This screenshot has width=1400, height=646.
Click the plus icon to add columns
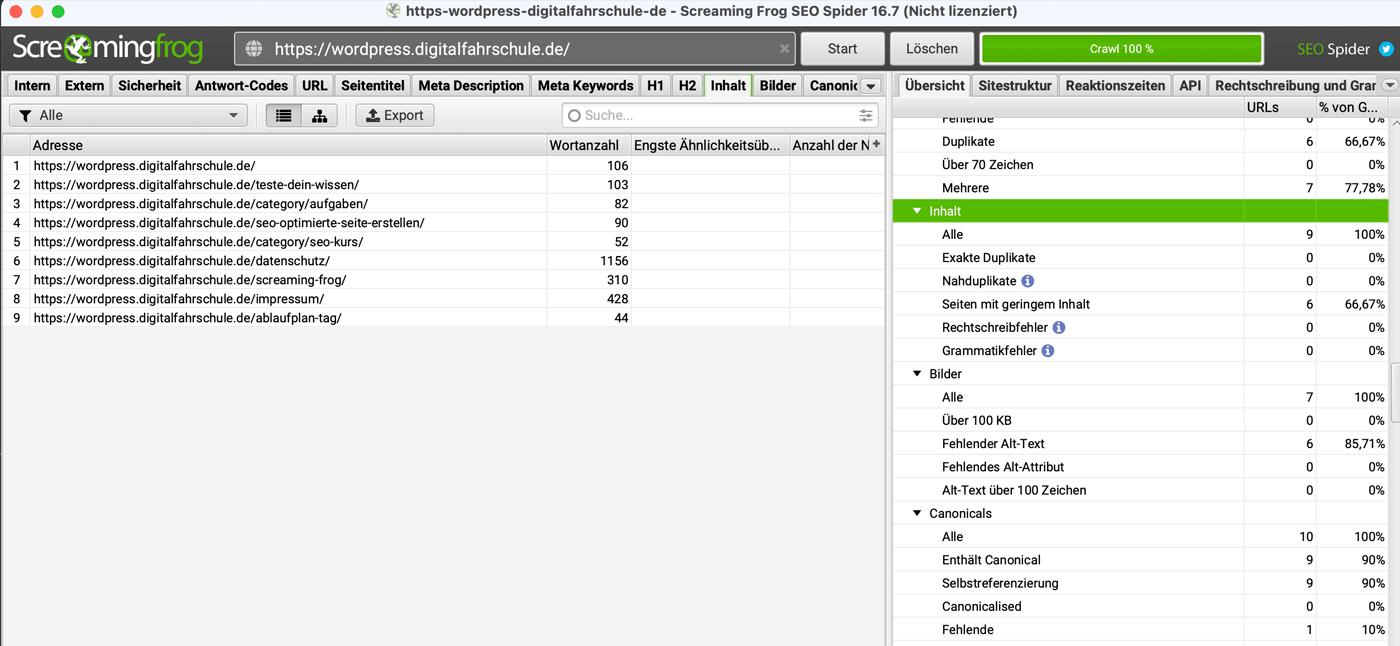(877, 145)
